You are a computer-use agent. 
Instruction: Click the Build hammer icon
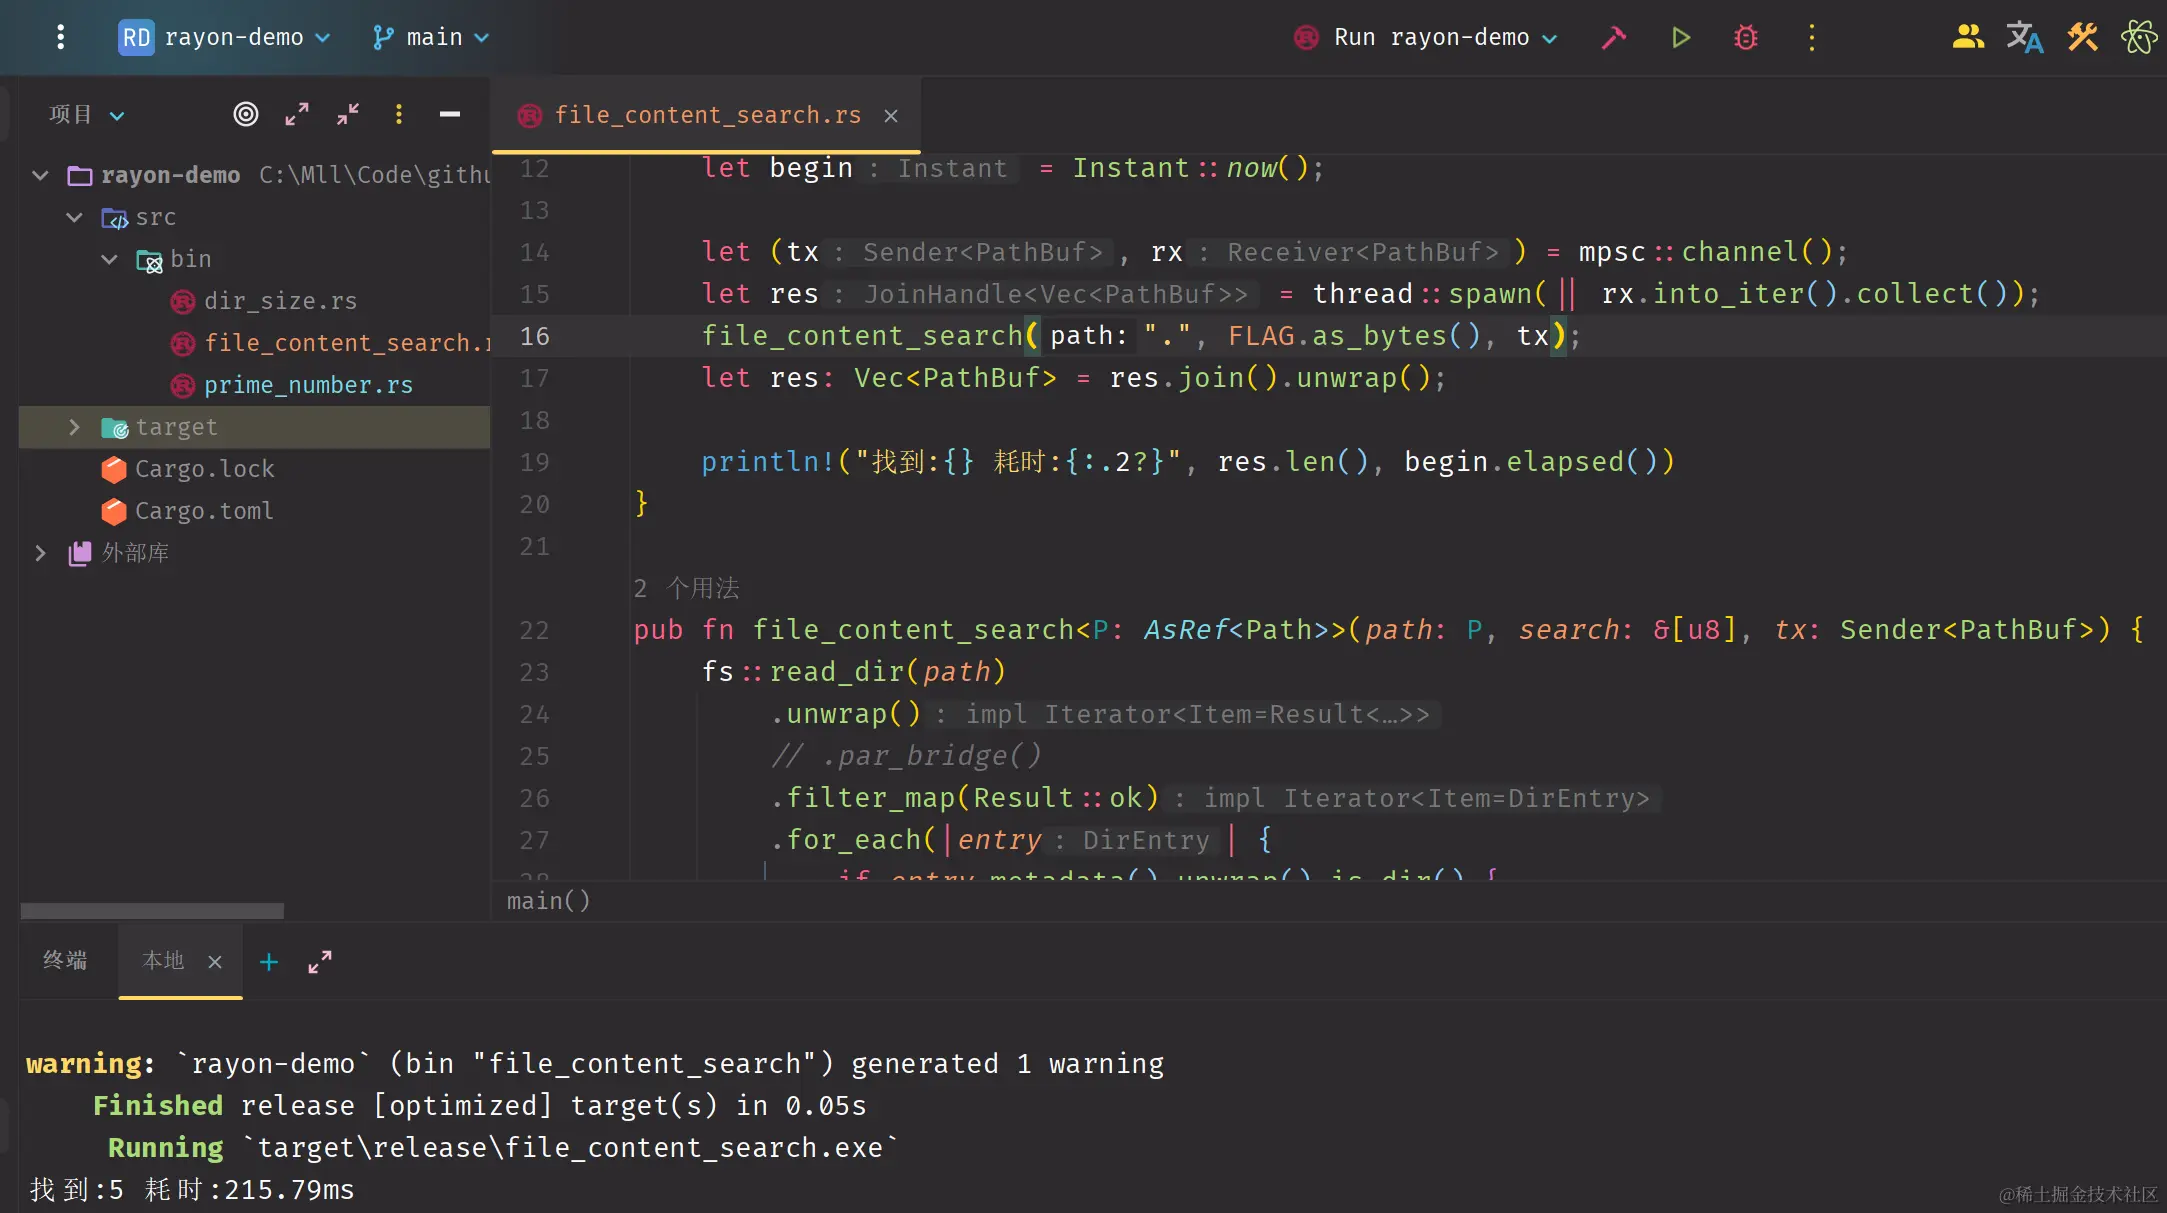coord(1614,38)
